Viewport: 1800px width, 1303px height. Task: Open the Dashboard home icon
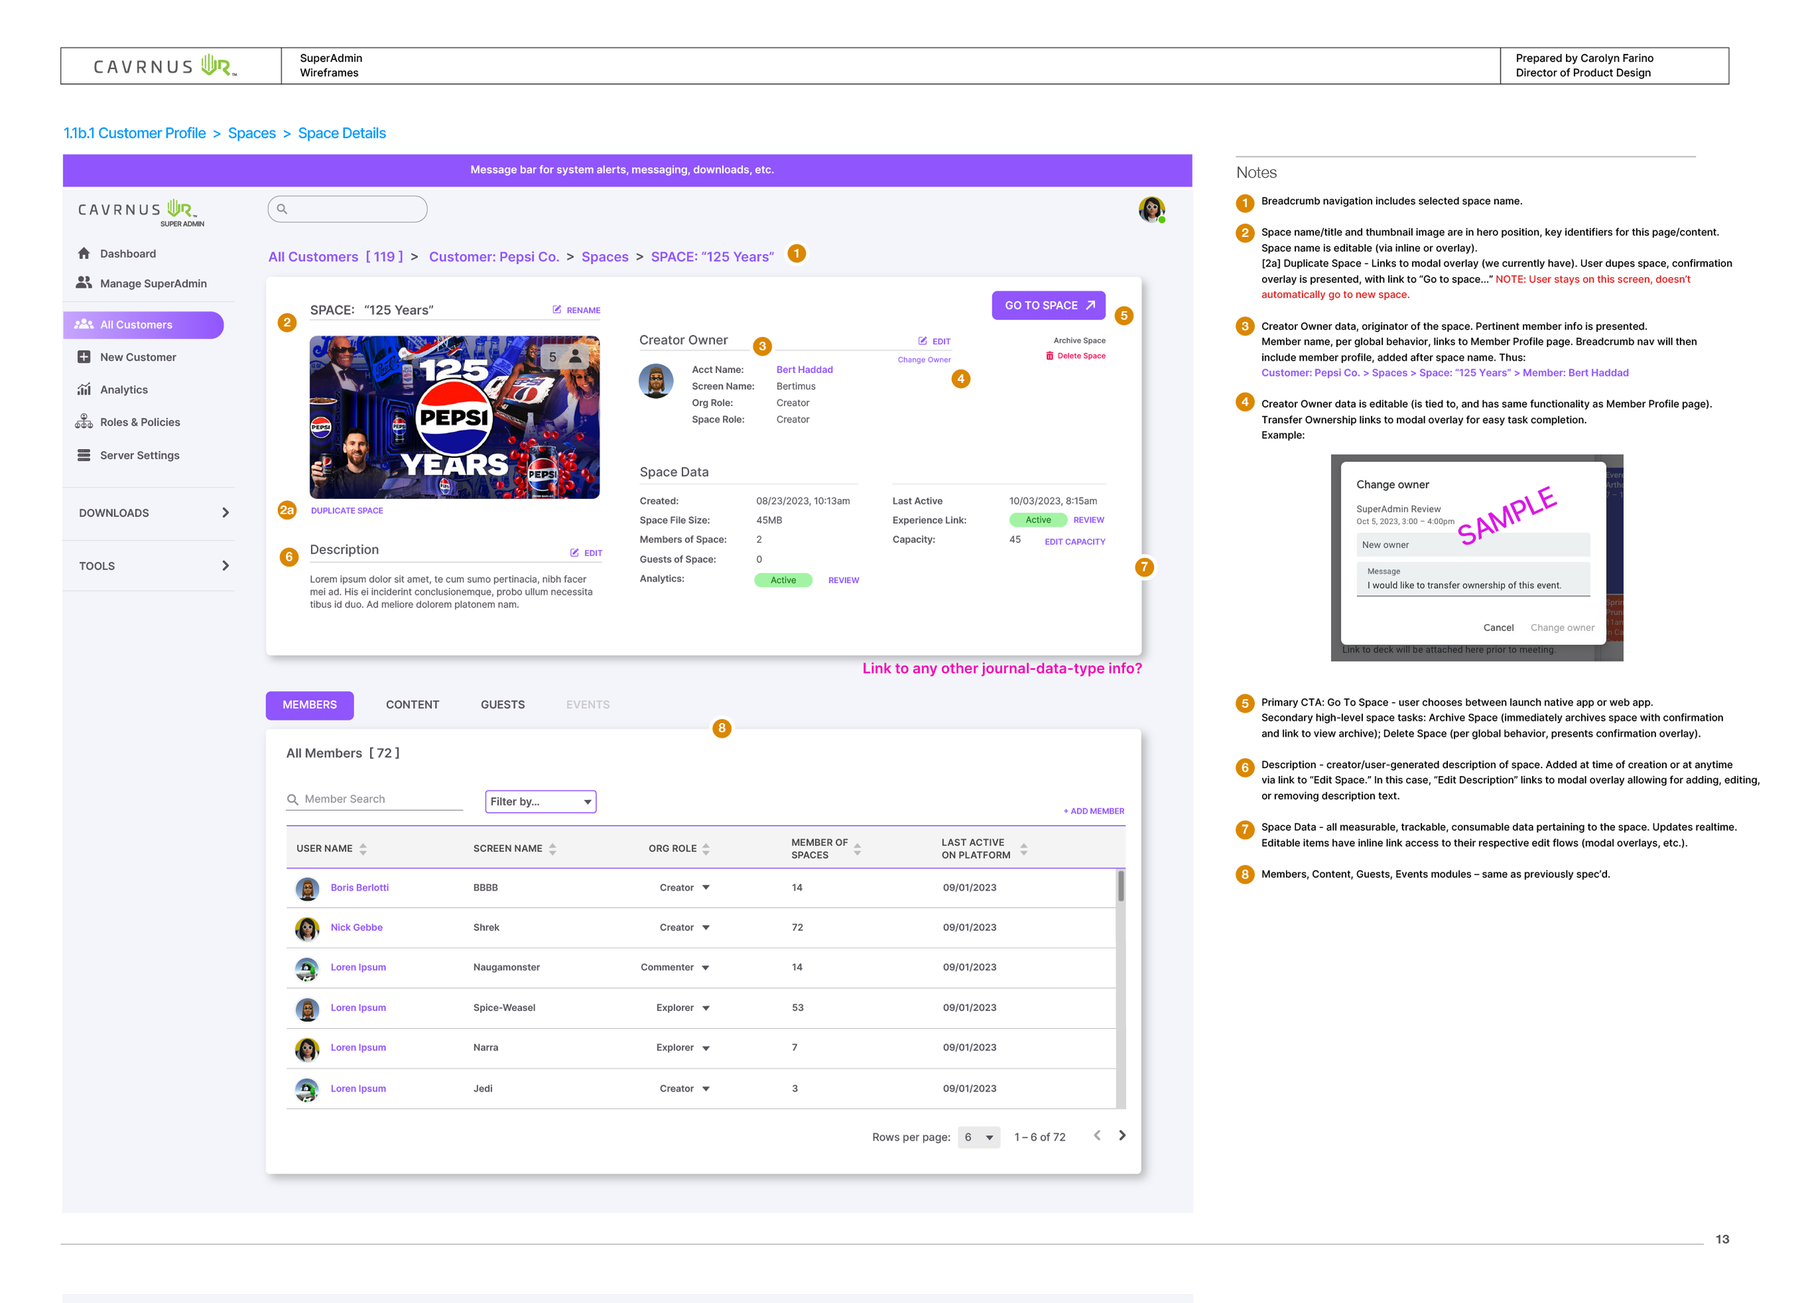84,254
